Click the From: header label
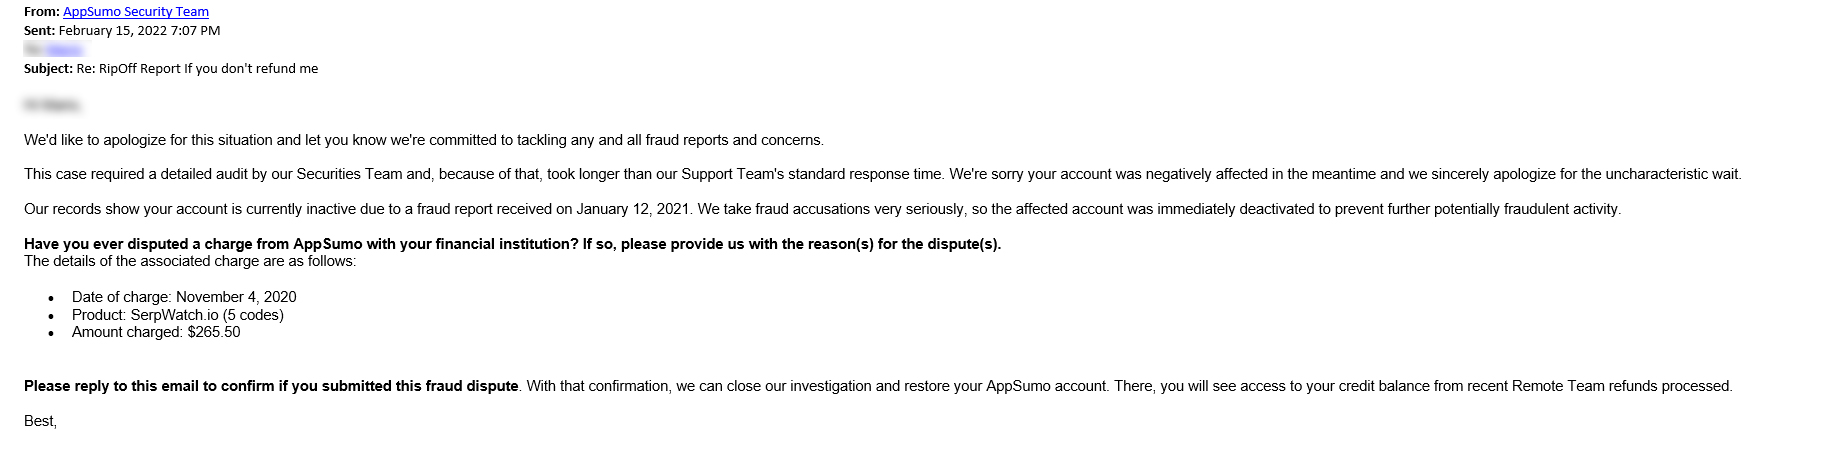The width and height of the screenshot is (1826, 458). (x=41, y=12)
